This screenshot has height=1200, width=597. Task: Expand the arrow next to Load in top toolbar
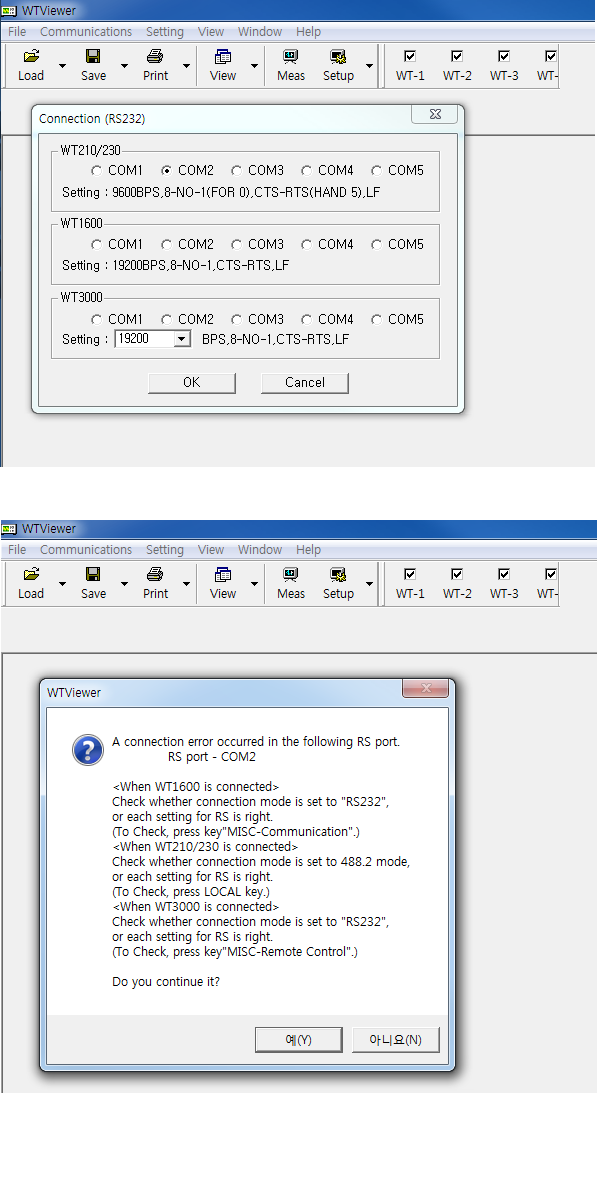[62, 66]
